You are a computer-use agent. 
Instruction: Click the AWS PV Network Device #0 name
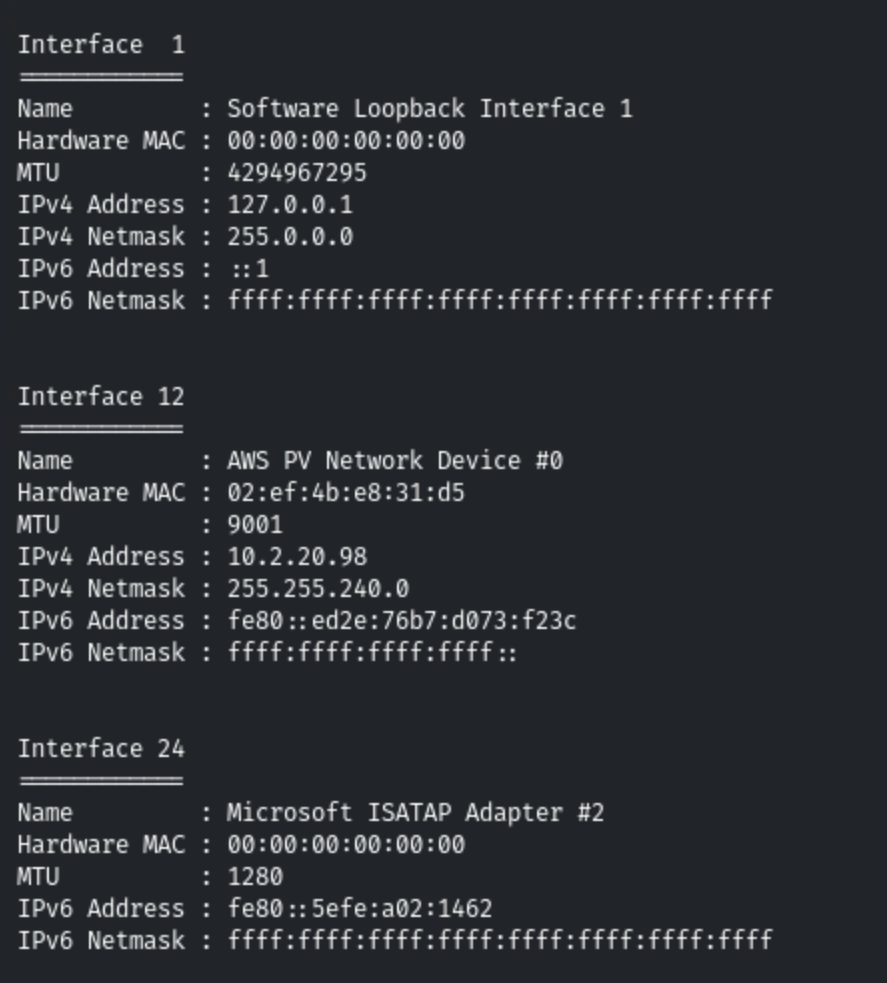point(395,461)
